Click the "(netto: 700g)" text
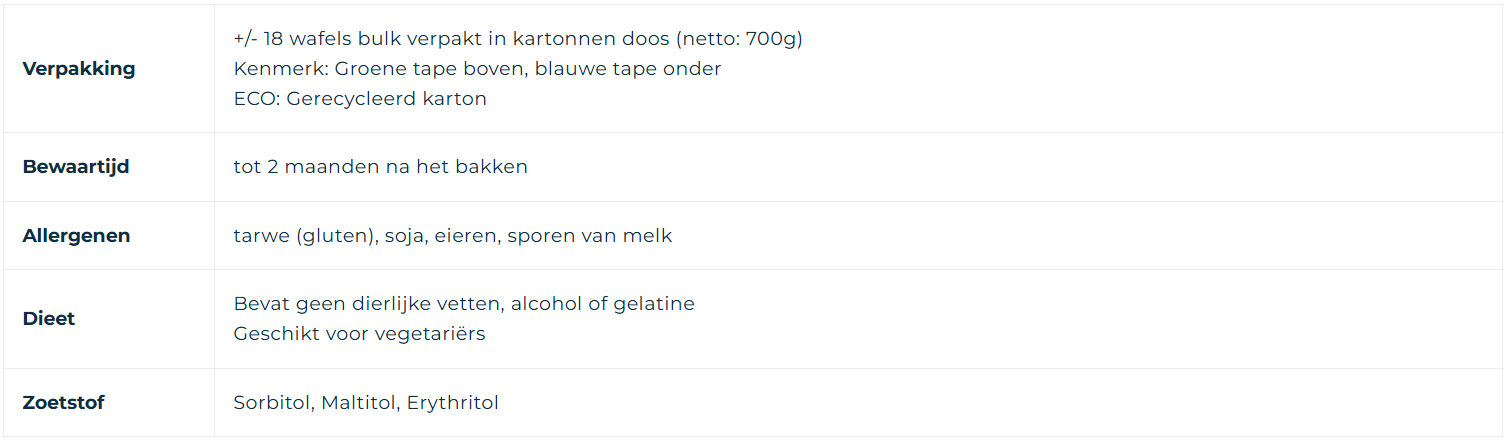The width and height of the screenshot is (1508, 442). pyautogui.click(x=739, y=39)
